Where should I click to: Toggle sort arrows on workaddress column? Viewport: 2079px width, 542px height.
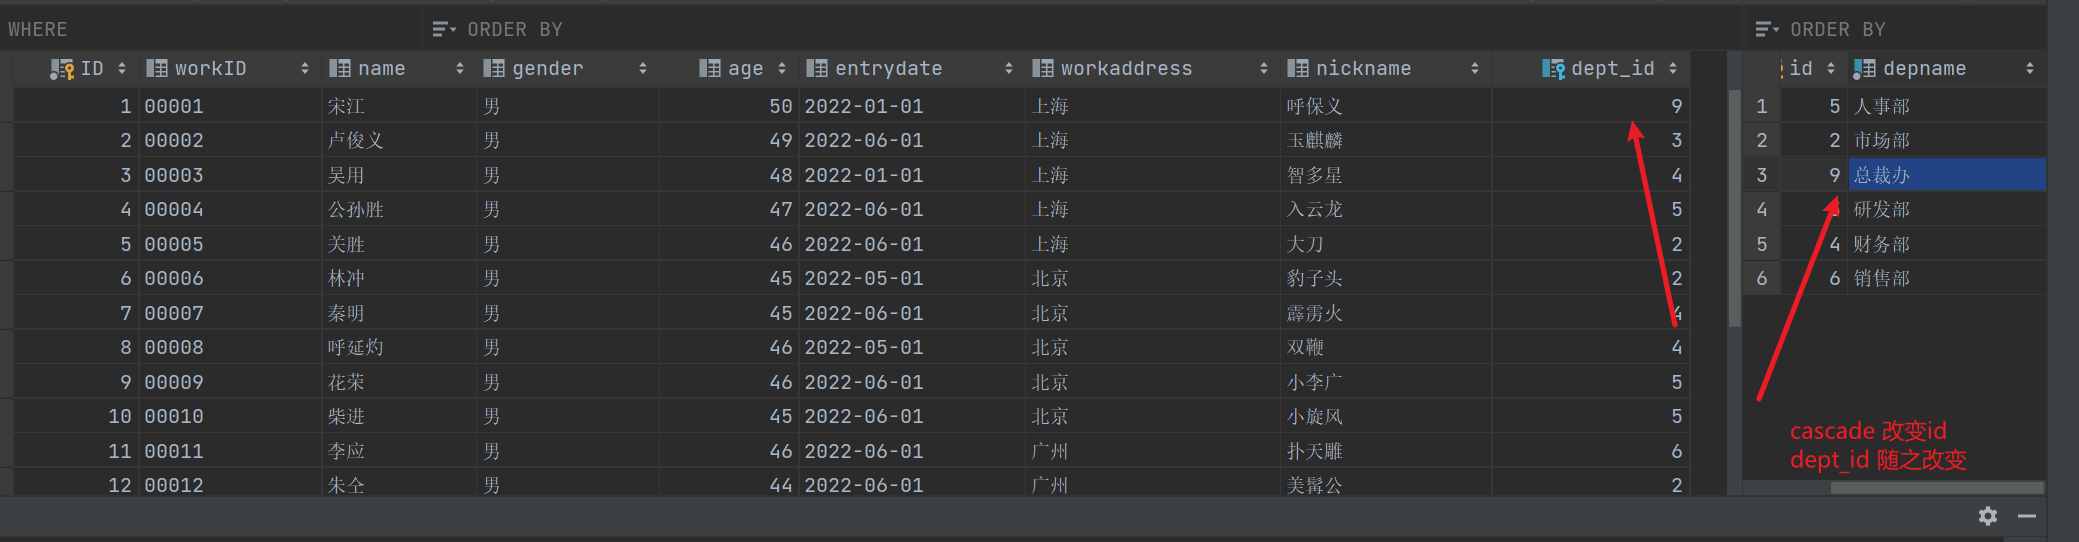1264,69
